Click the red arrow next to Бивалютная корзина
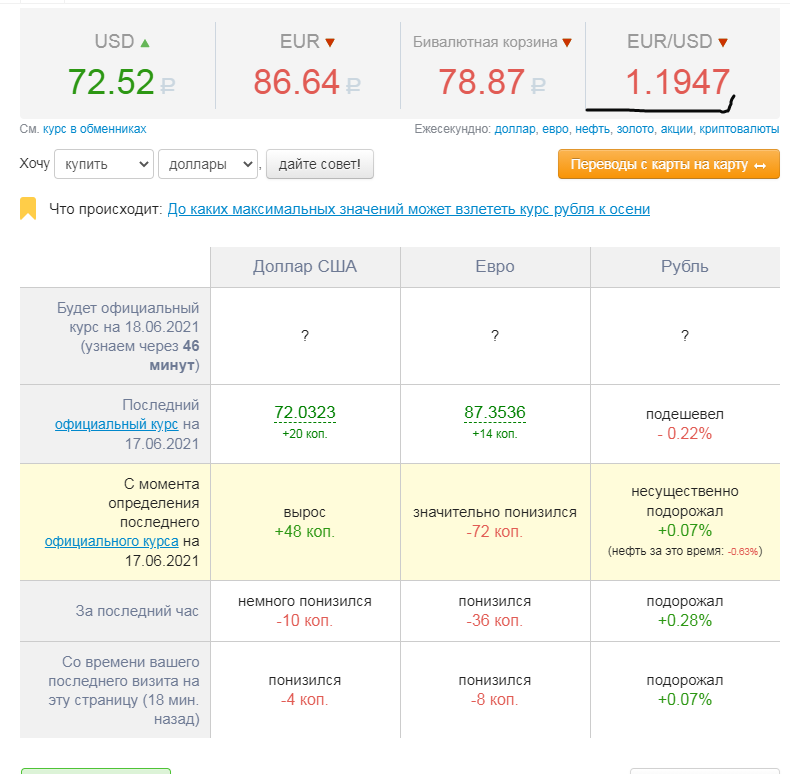790x774 pixels. pyautogui.click(x=567, y=43)
